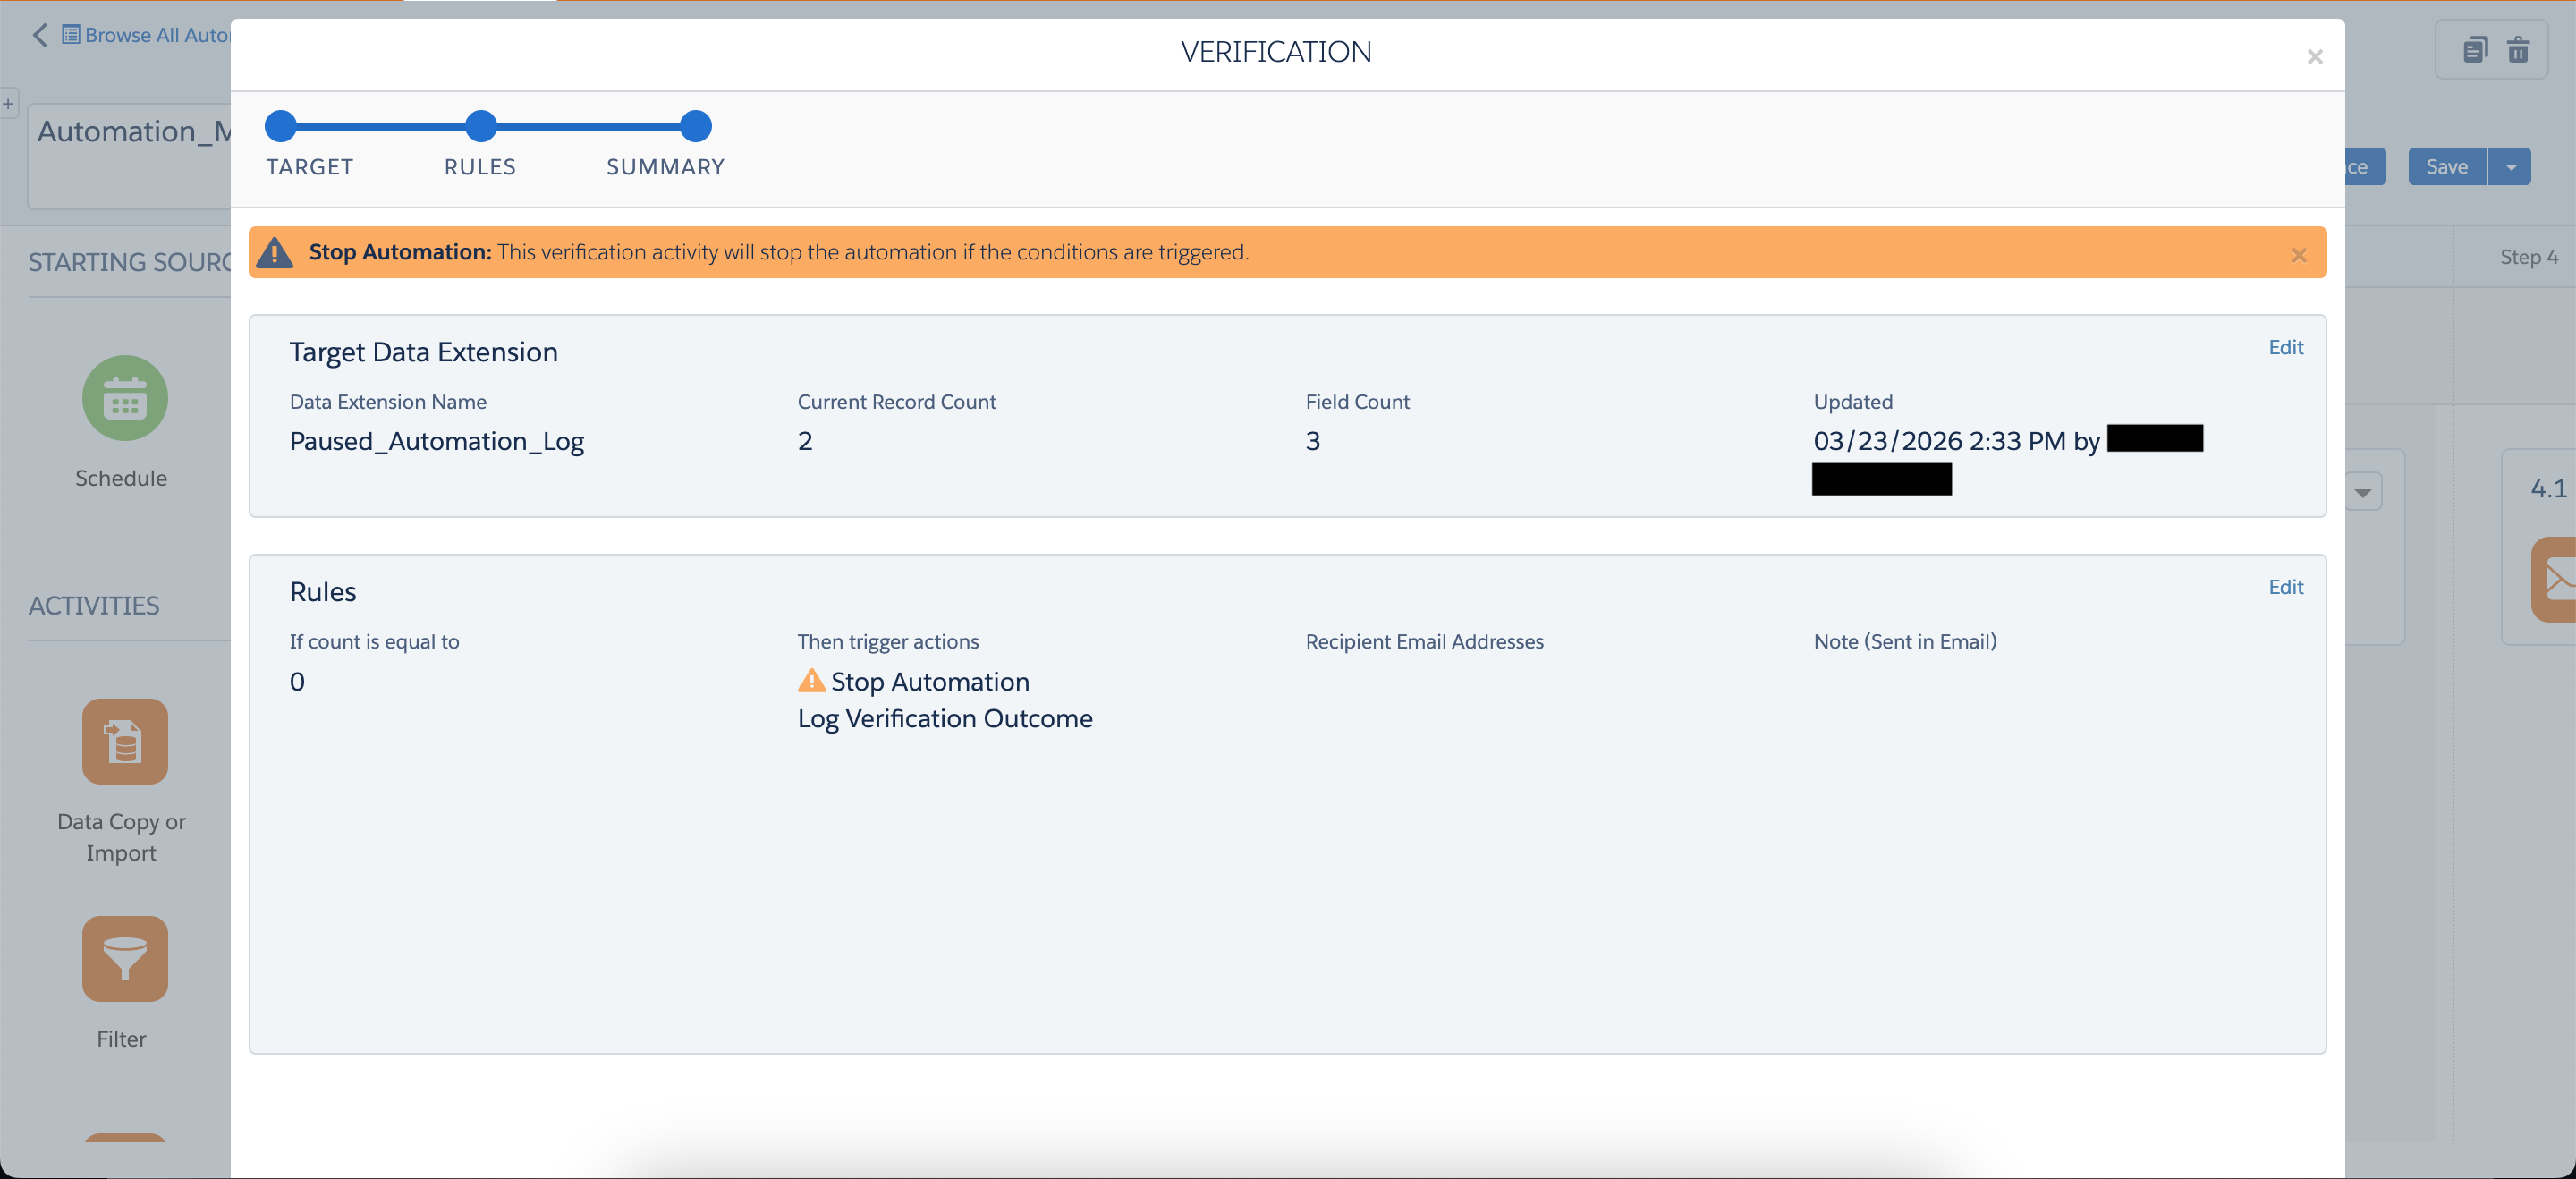Click the warning triangle icon in banner
Image resolution: width=2576 pixels, height=1179 pixels.
pos(274,252)
